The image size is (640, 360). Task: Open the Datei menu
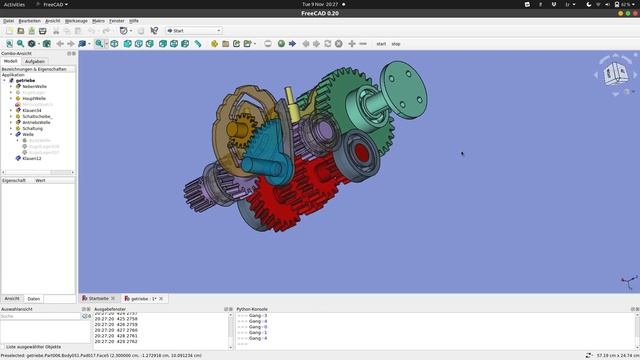(x=8, y=21)
